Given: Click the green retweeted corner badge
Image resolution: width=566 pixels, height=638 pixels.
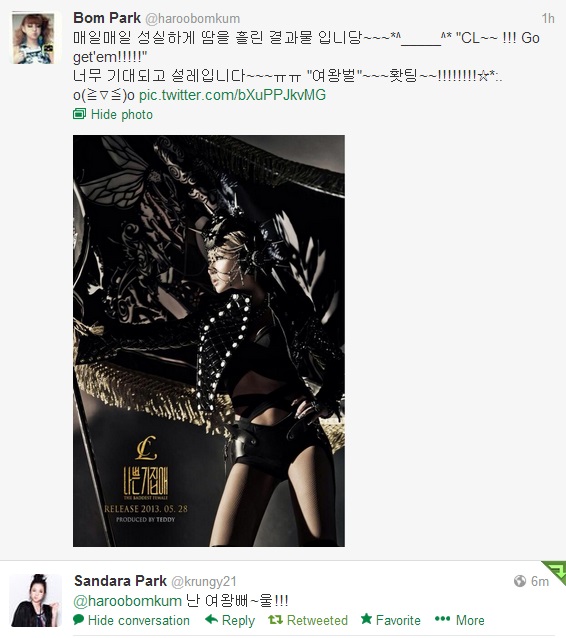Looking at the screenshot, I should coord(556,570).
